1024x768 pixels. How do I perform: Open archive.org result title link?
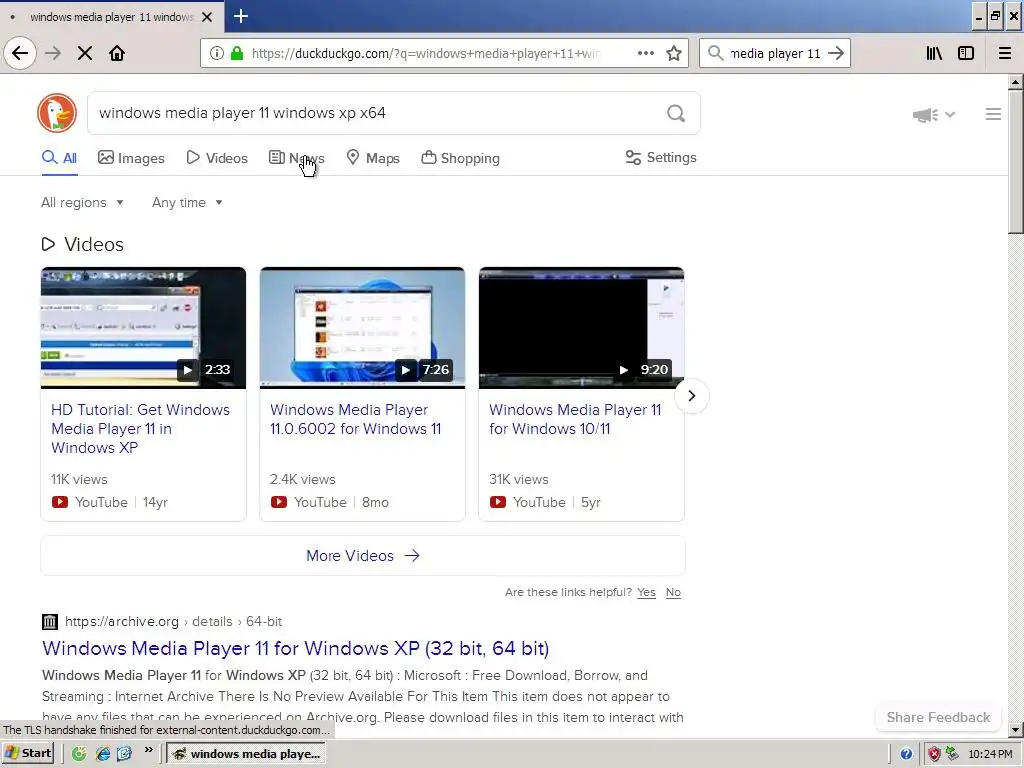pyautogui.click(x=296, y=648)
